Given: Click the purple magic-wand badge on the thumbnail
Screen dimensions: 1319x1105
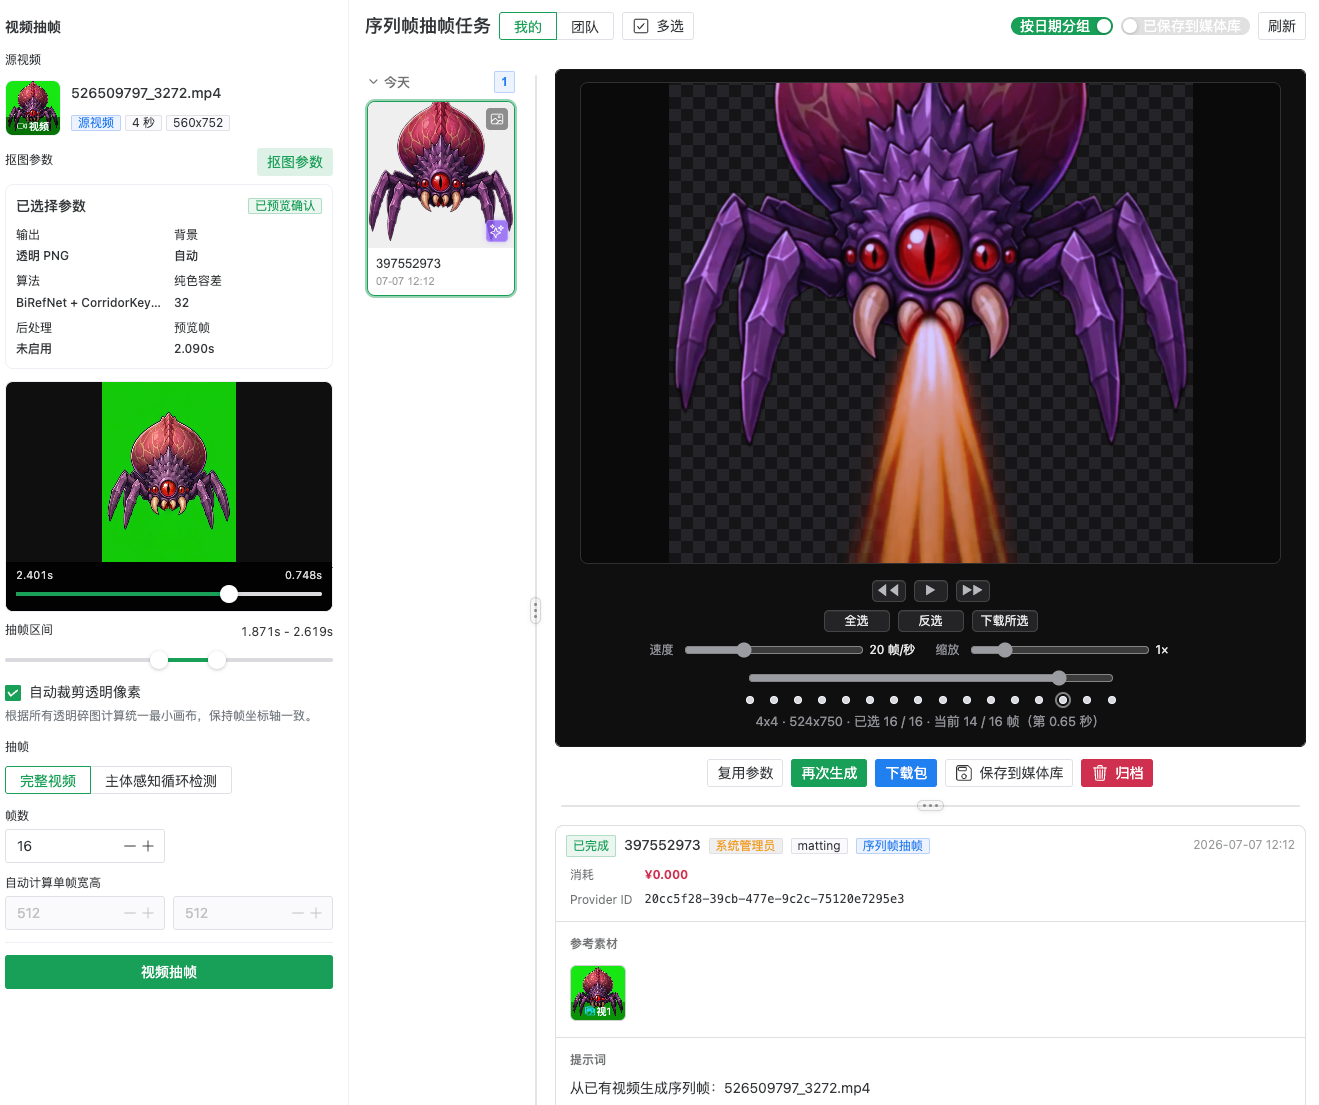Looking at the screenshot, I should pyautogui.click(x=497, y=231).
